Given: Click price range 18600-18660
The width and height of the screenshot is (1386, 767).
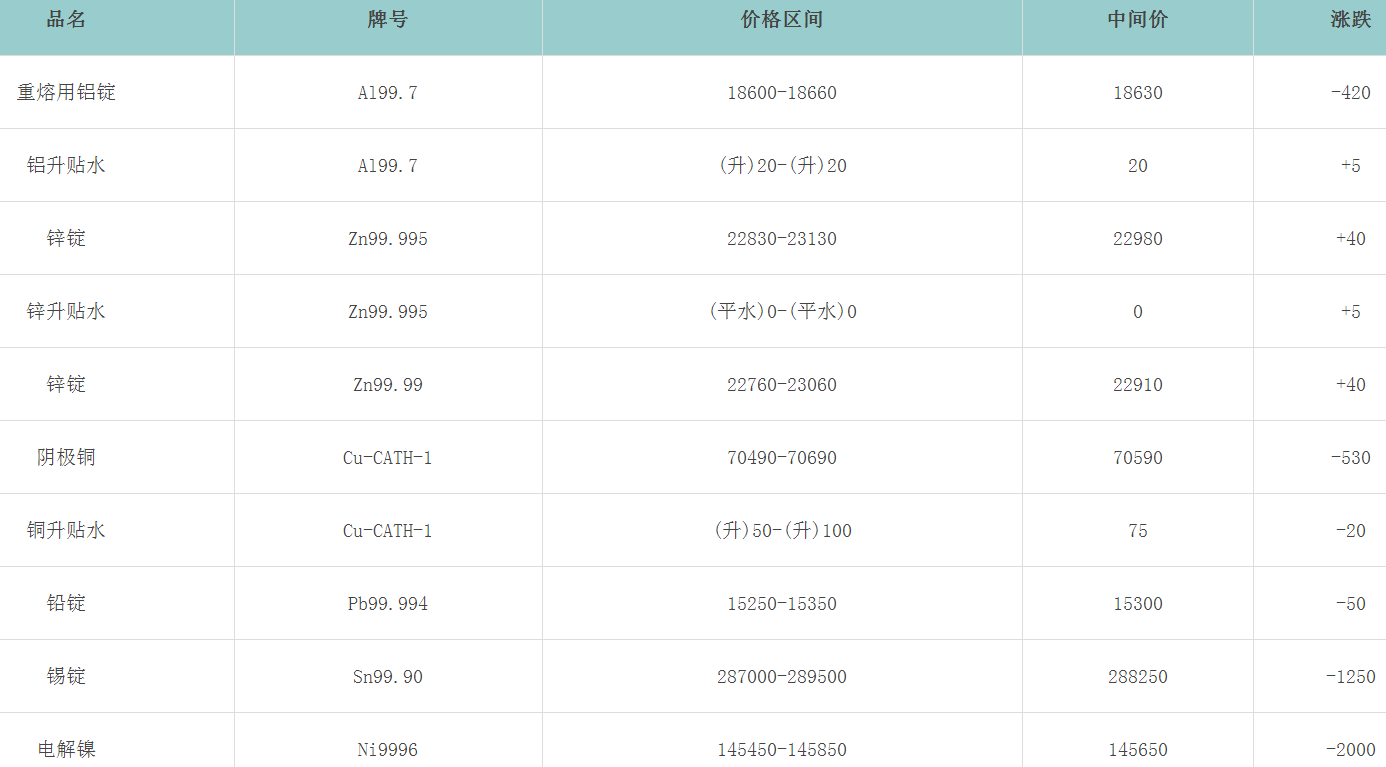Looking at the screenshot, I should tap(782, 93).
